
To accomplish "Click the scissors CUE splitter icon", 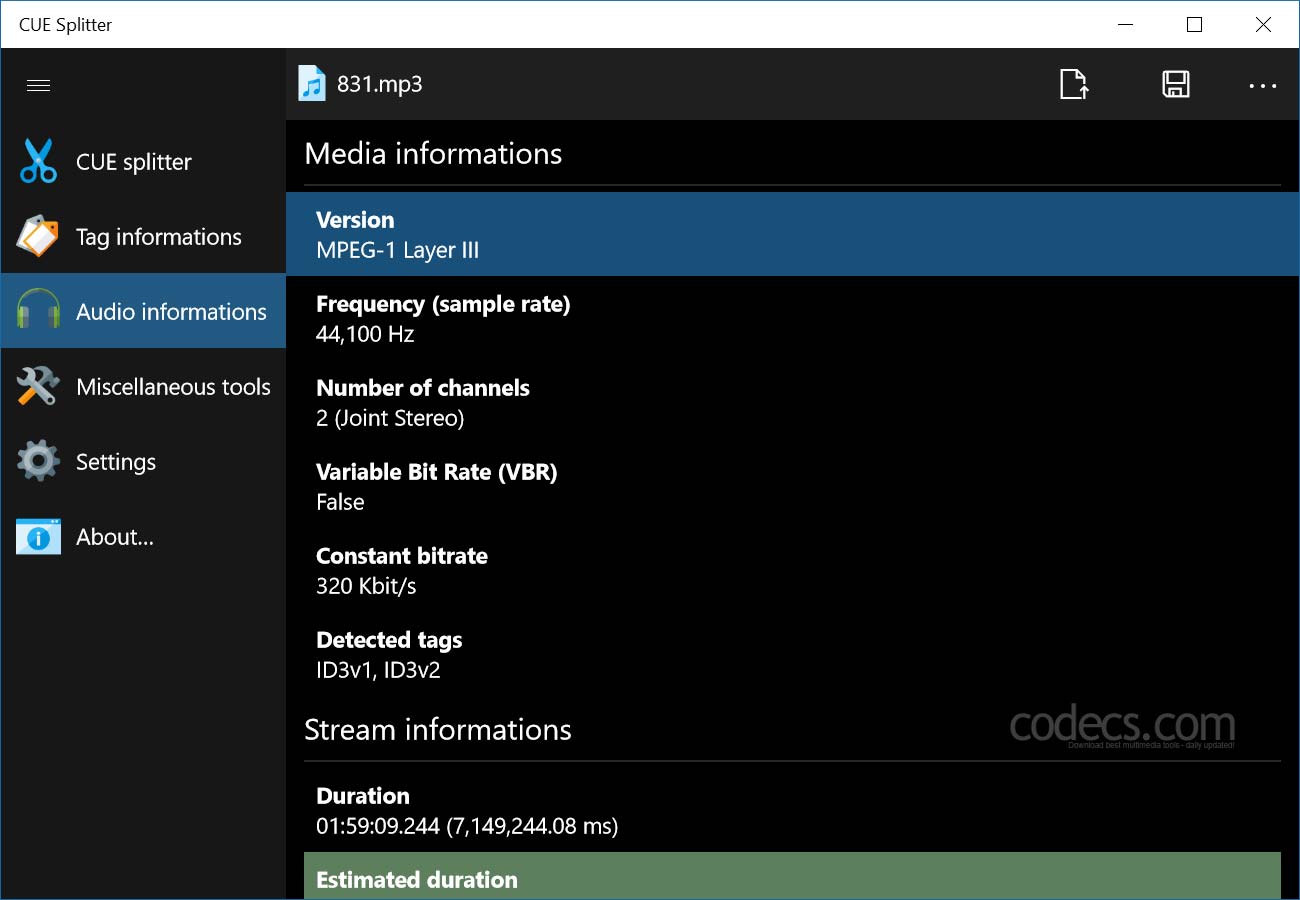I will (x=38, y=161).
